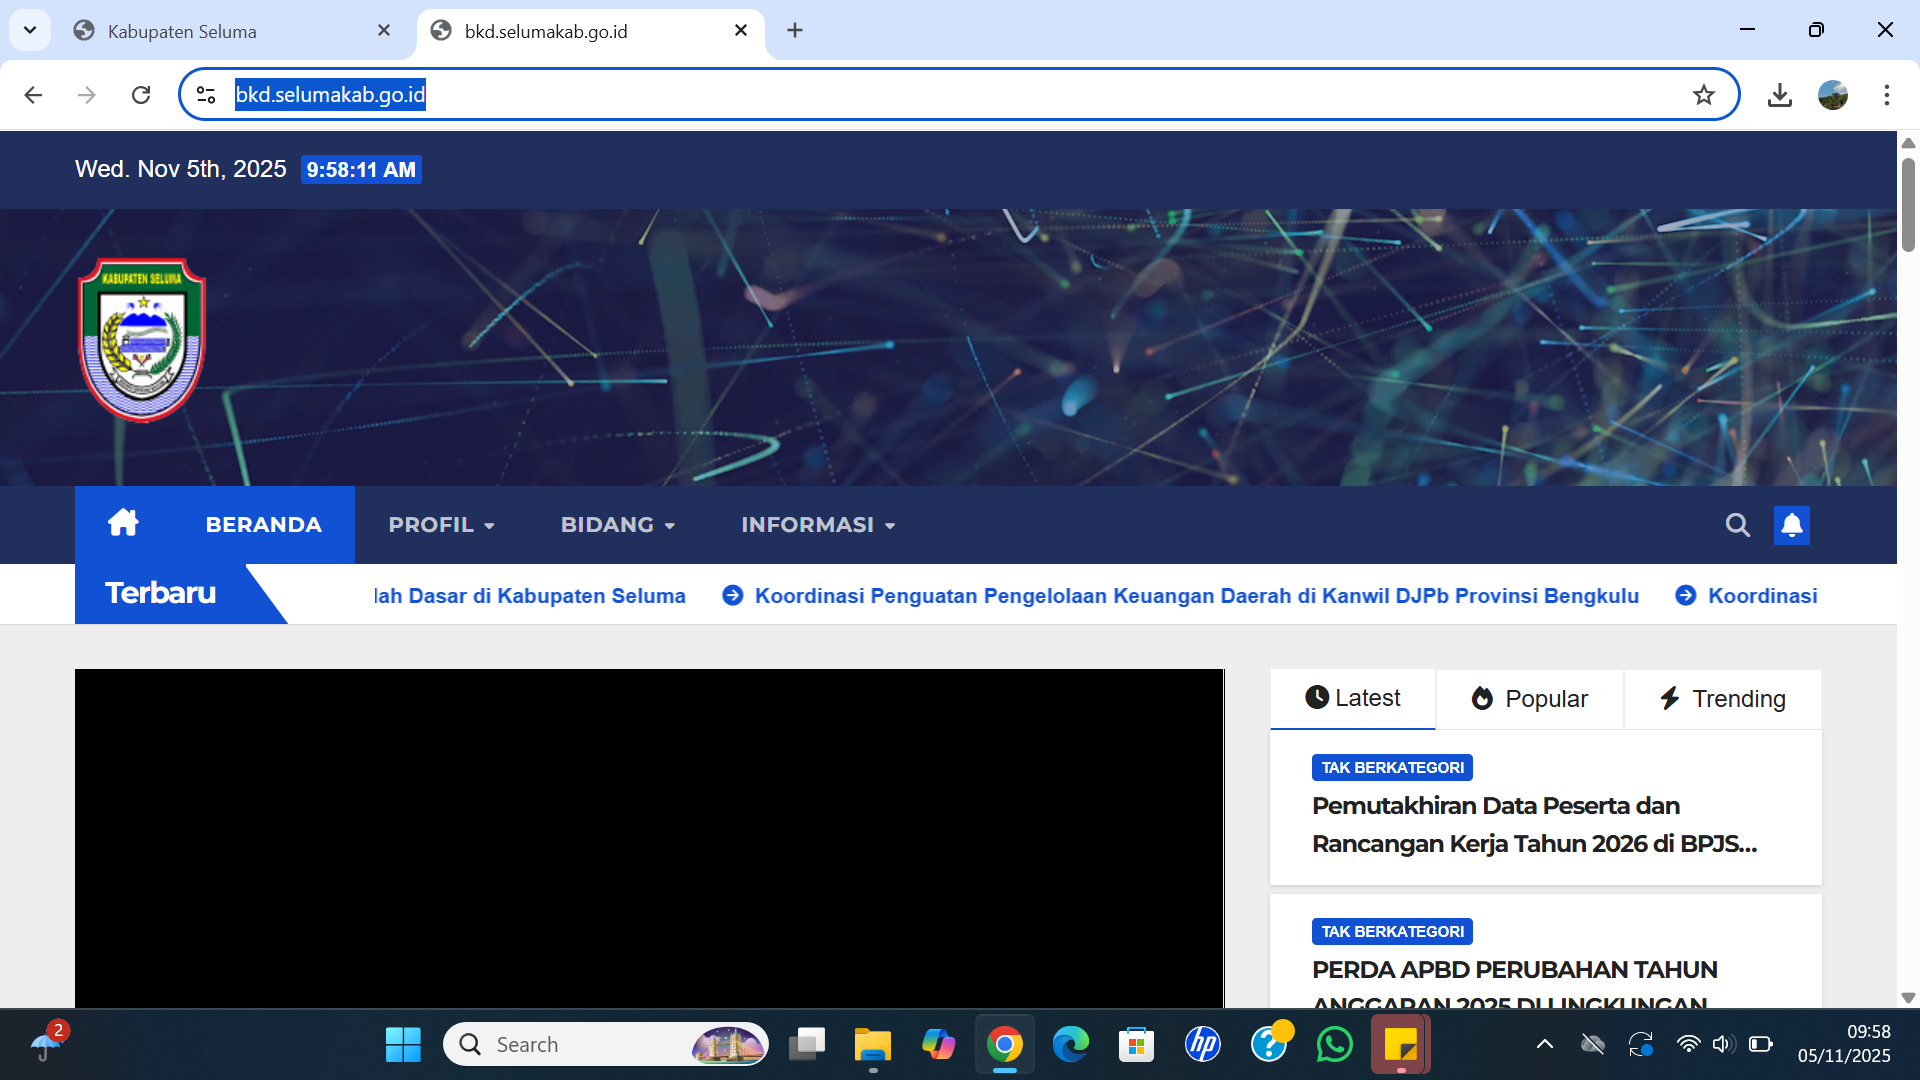Click the home icon in navigation bar
This screenshot has height=1080, width=1920.
(123, 523)
